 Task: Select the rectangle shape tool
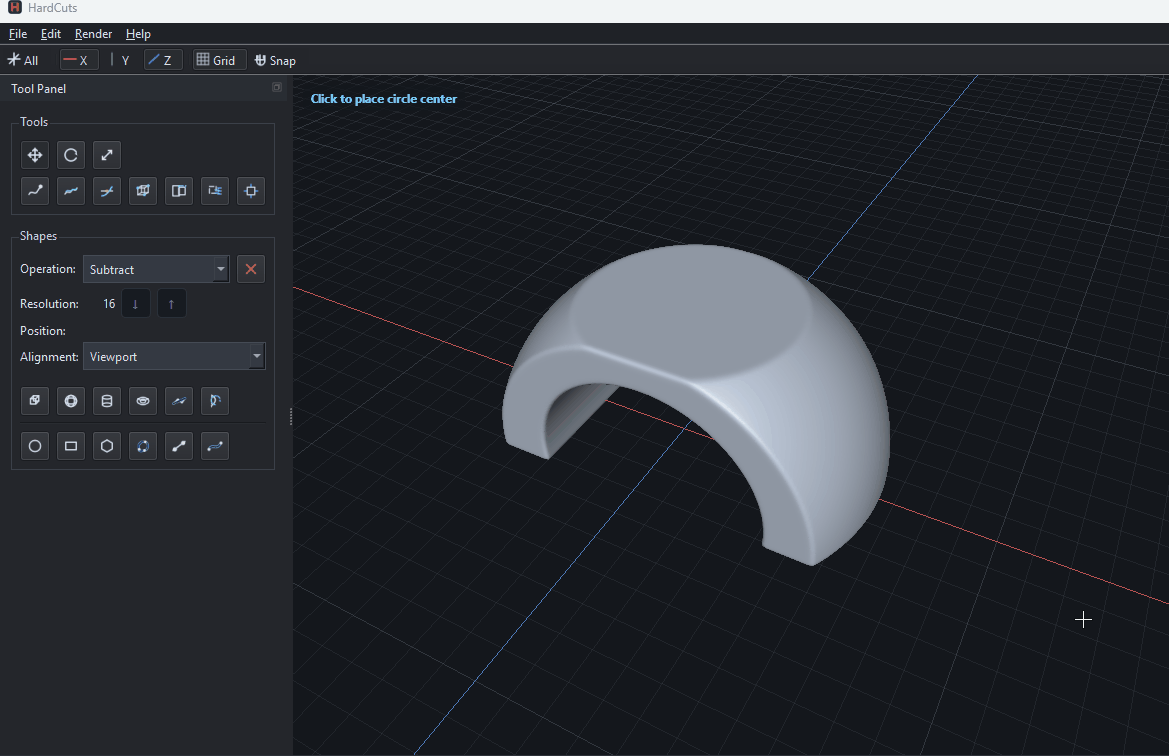[x=71, y=446]
